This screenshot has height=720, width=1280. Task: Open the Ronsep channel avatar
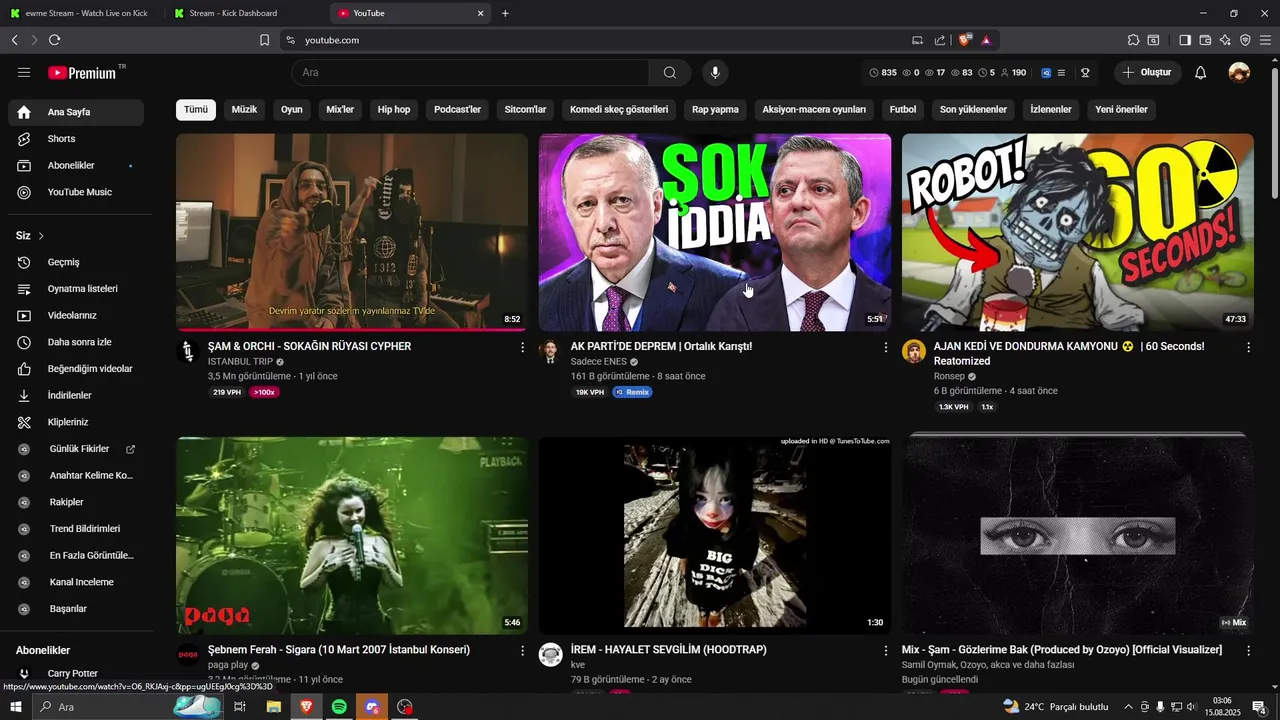point(913,351)
